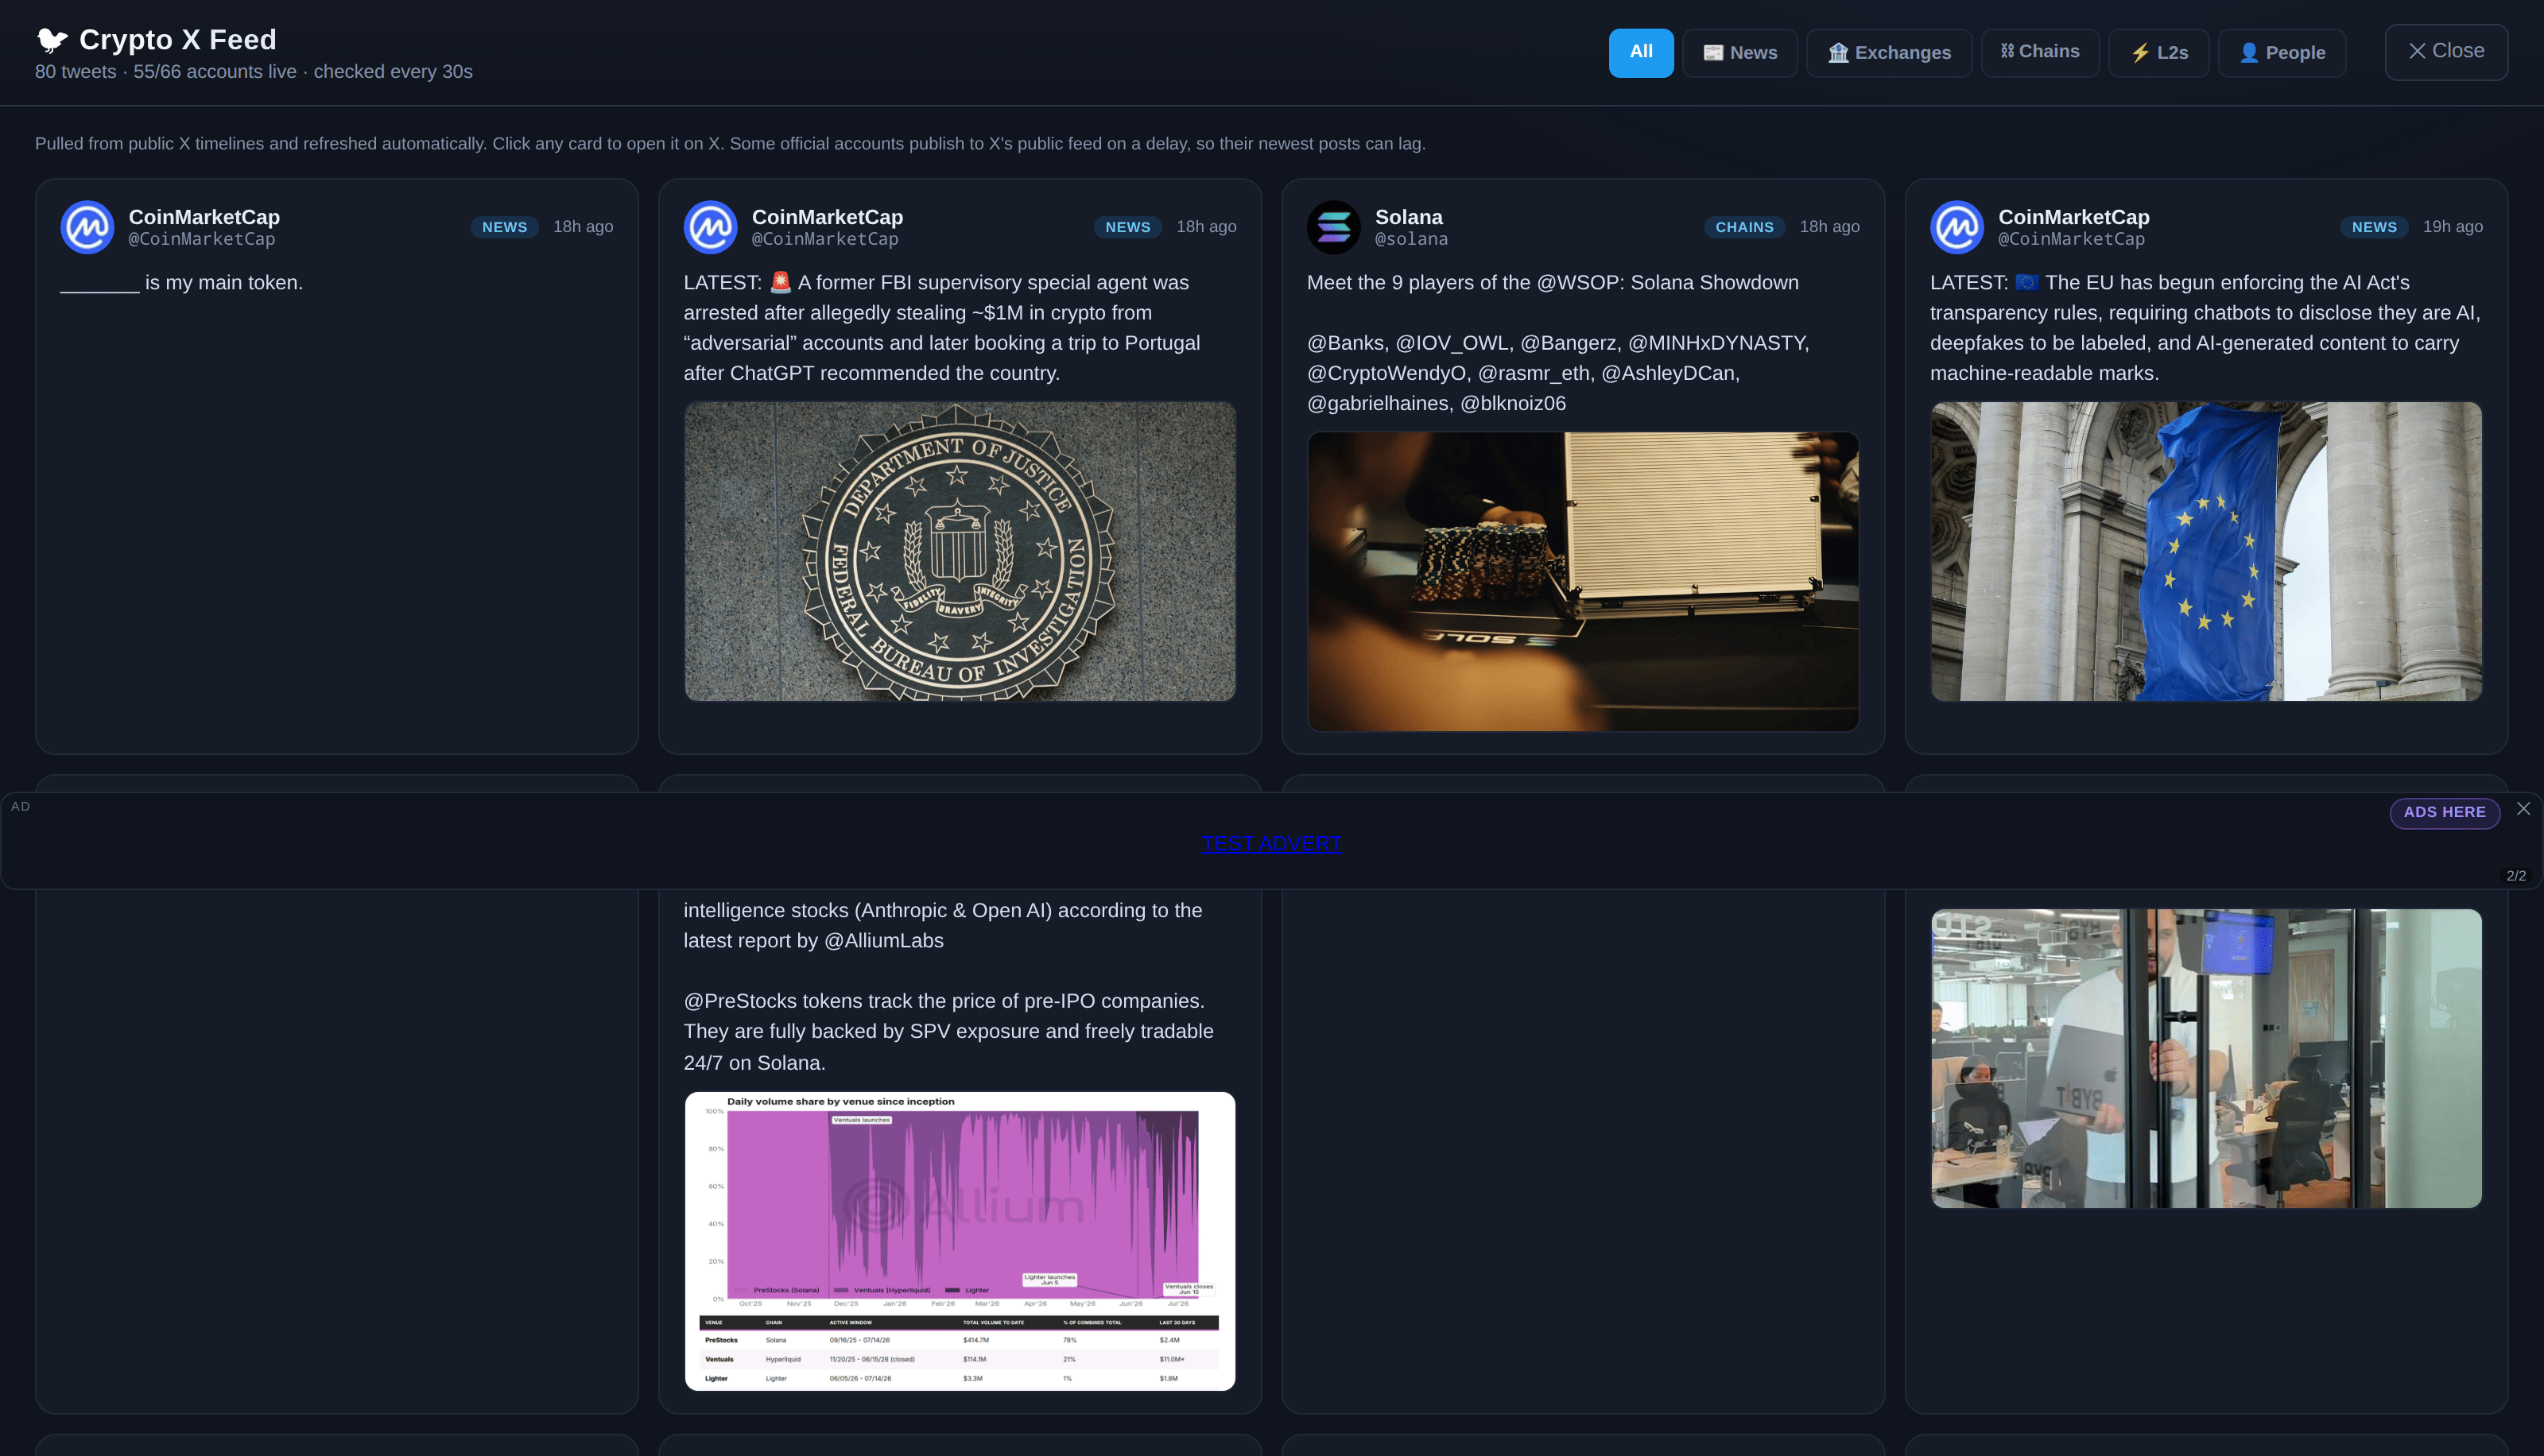The image size is (2544, 1456).
Task: Switch to the News filter tab
Action: tap(1739, 52)
